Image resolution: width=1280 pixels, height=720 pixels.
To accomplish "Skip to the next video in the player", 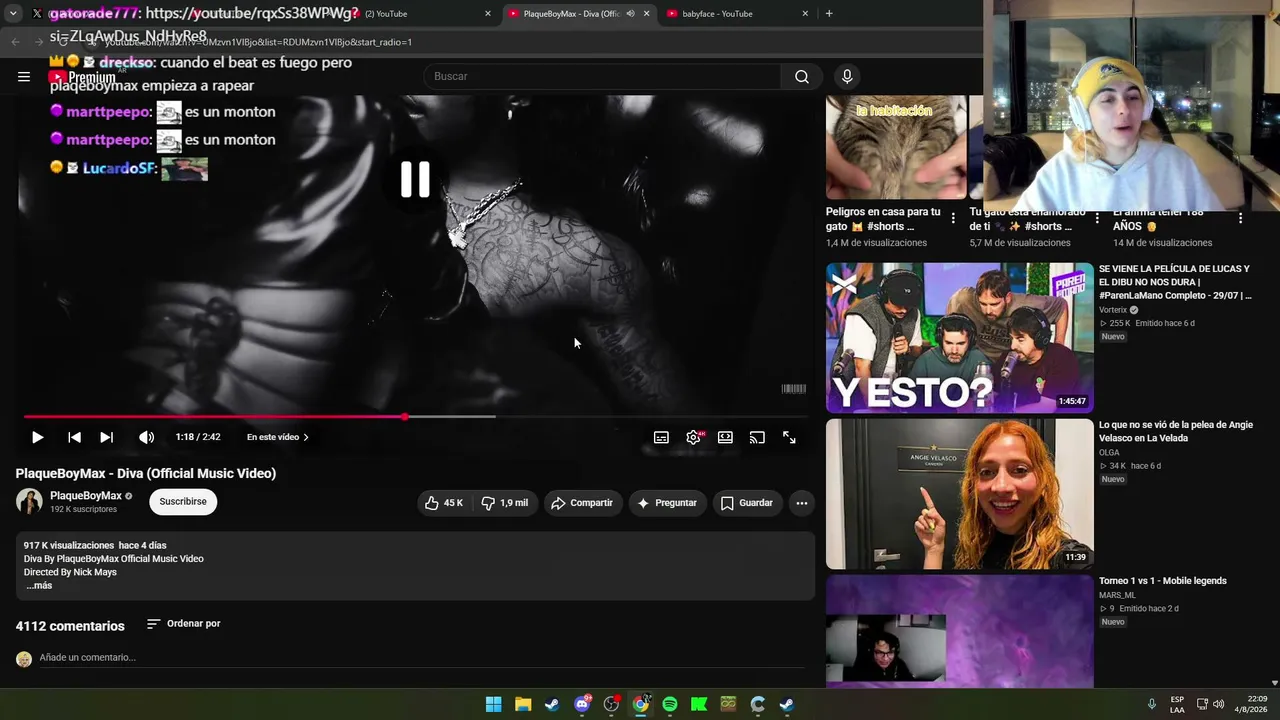I will point(106,437).
